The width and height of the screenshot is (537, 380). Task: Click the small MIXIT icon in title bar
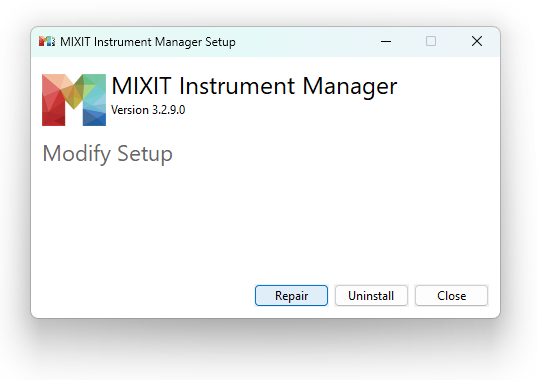tap(47, 41)
